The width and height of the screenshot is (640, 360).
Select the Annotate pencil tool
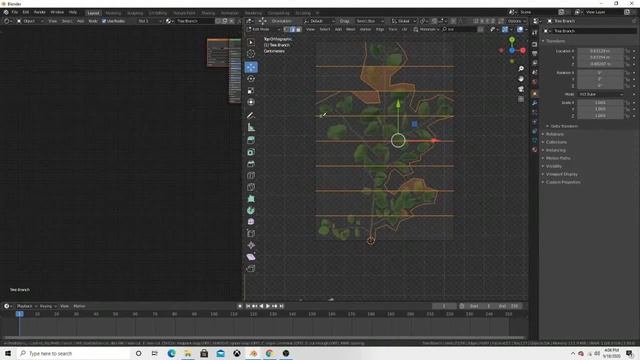251,116
